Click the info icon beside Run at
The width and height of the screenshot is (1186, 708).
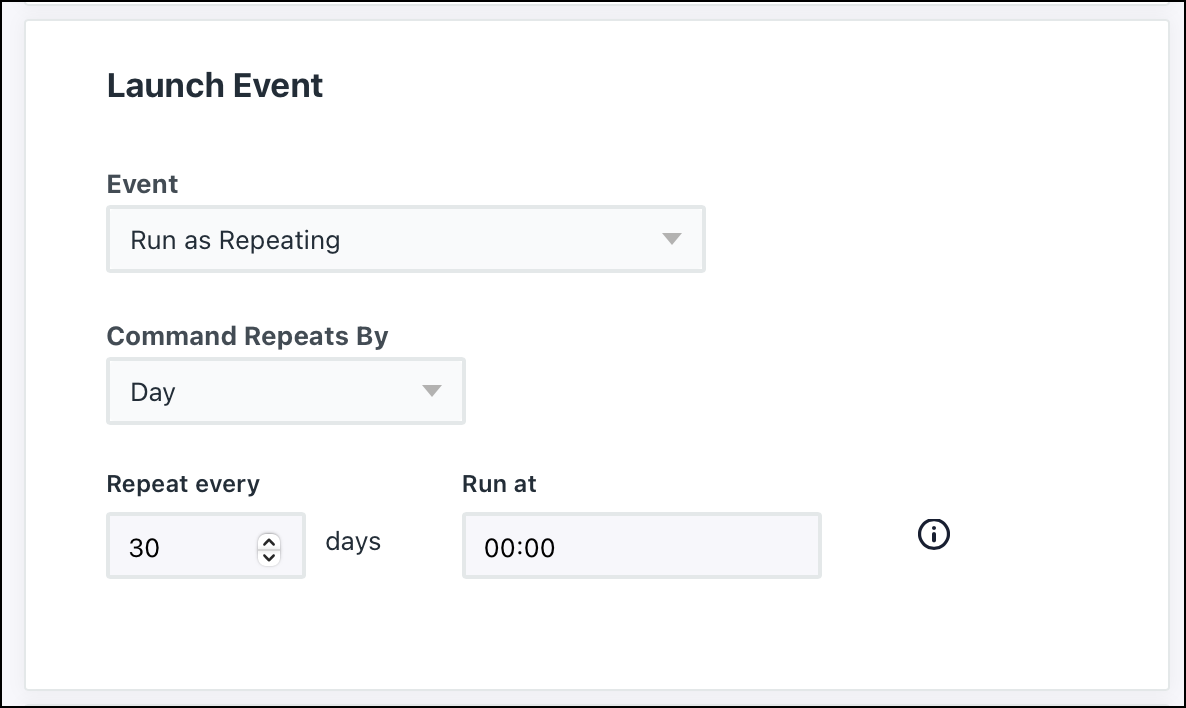coord(933,535)
